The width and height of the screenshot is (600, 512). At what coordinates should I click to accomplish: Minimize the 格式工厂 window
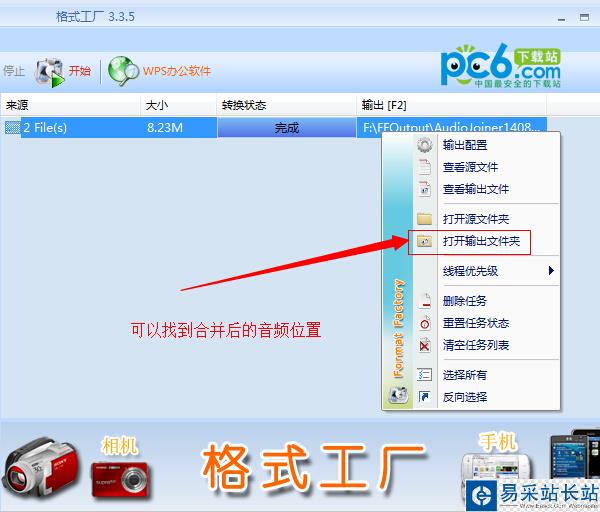coord(561,18)
